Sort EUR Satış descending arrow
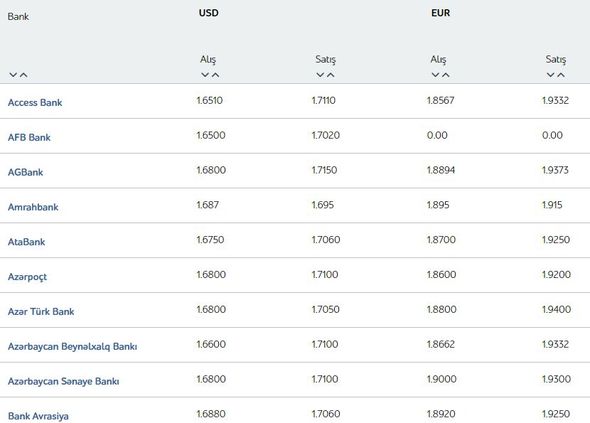 click(x=550, y=75)
